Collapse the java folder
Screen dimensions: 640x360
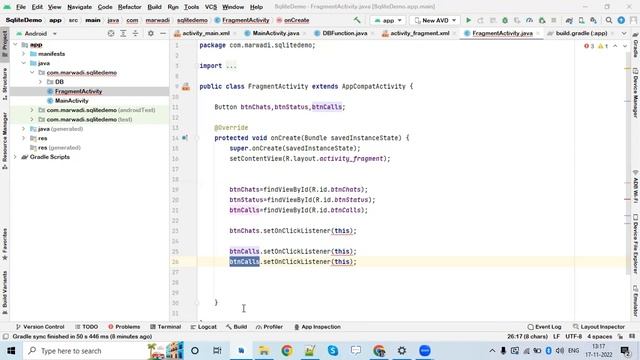[24, 63]
